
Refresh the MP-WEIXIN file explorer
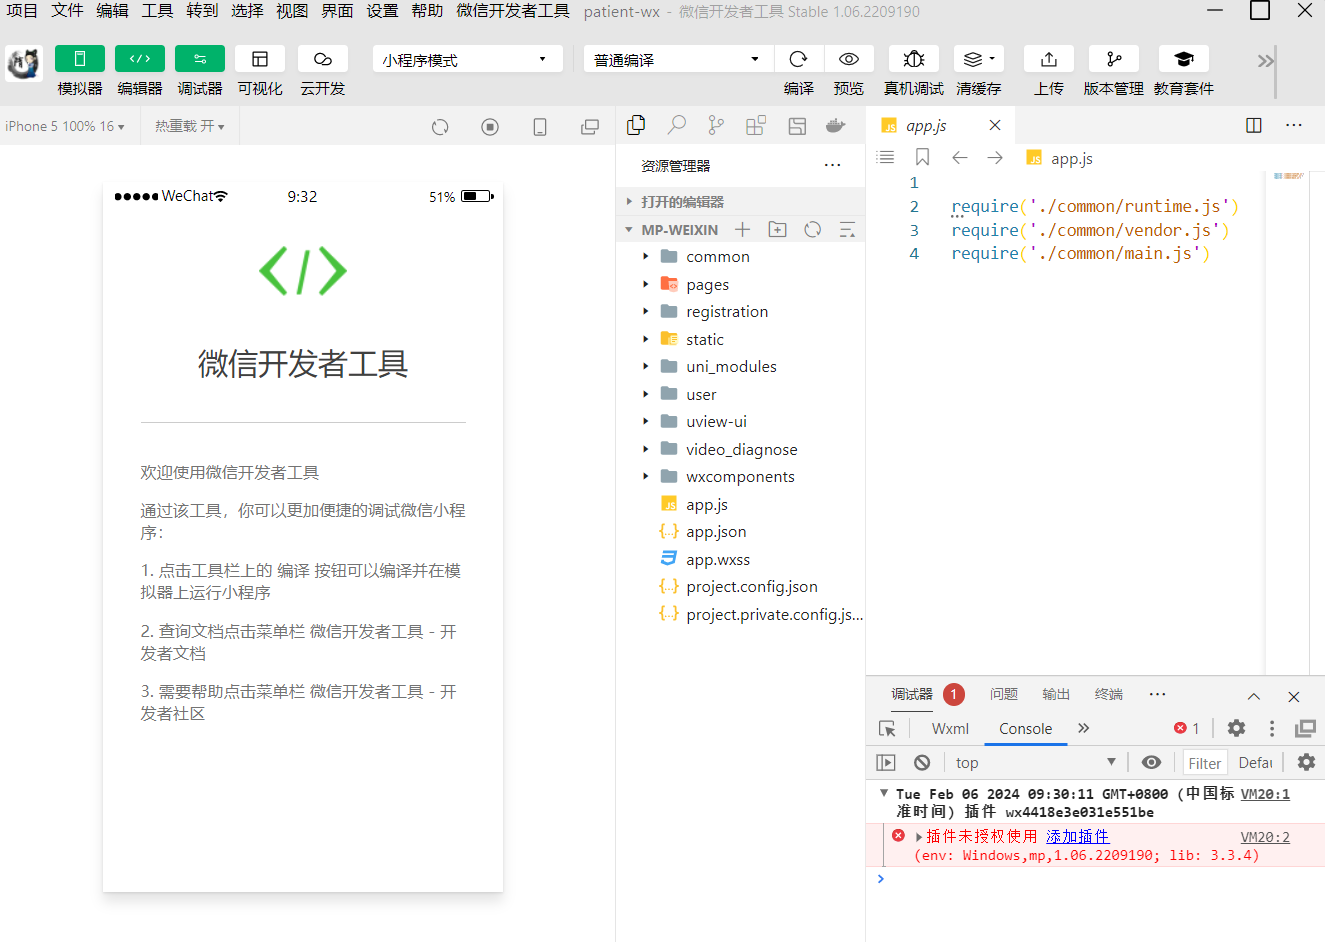(813, 230)
